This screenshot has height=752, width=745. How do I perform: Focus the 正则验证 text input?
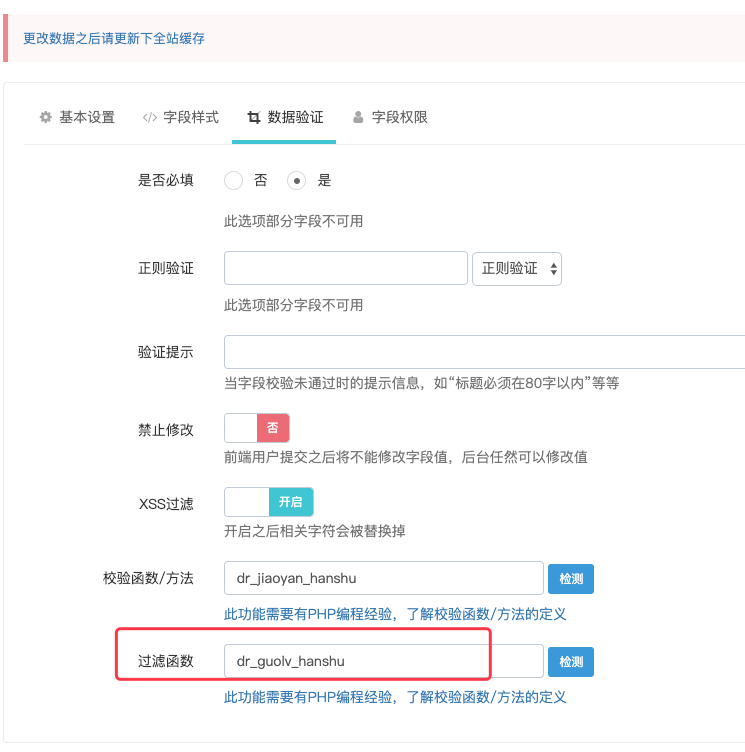pos(345,268)
